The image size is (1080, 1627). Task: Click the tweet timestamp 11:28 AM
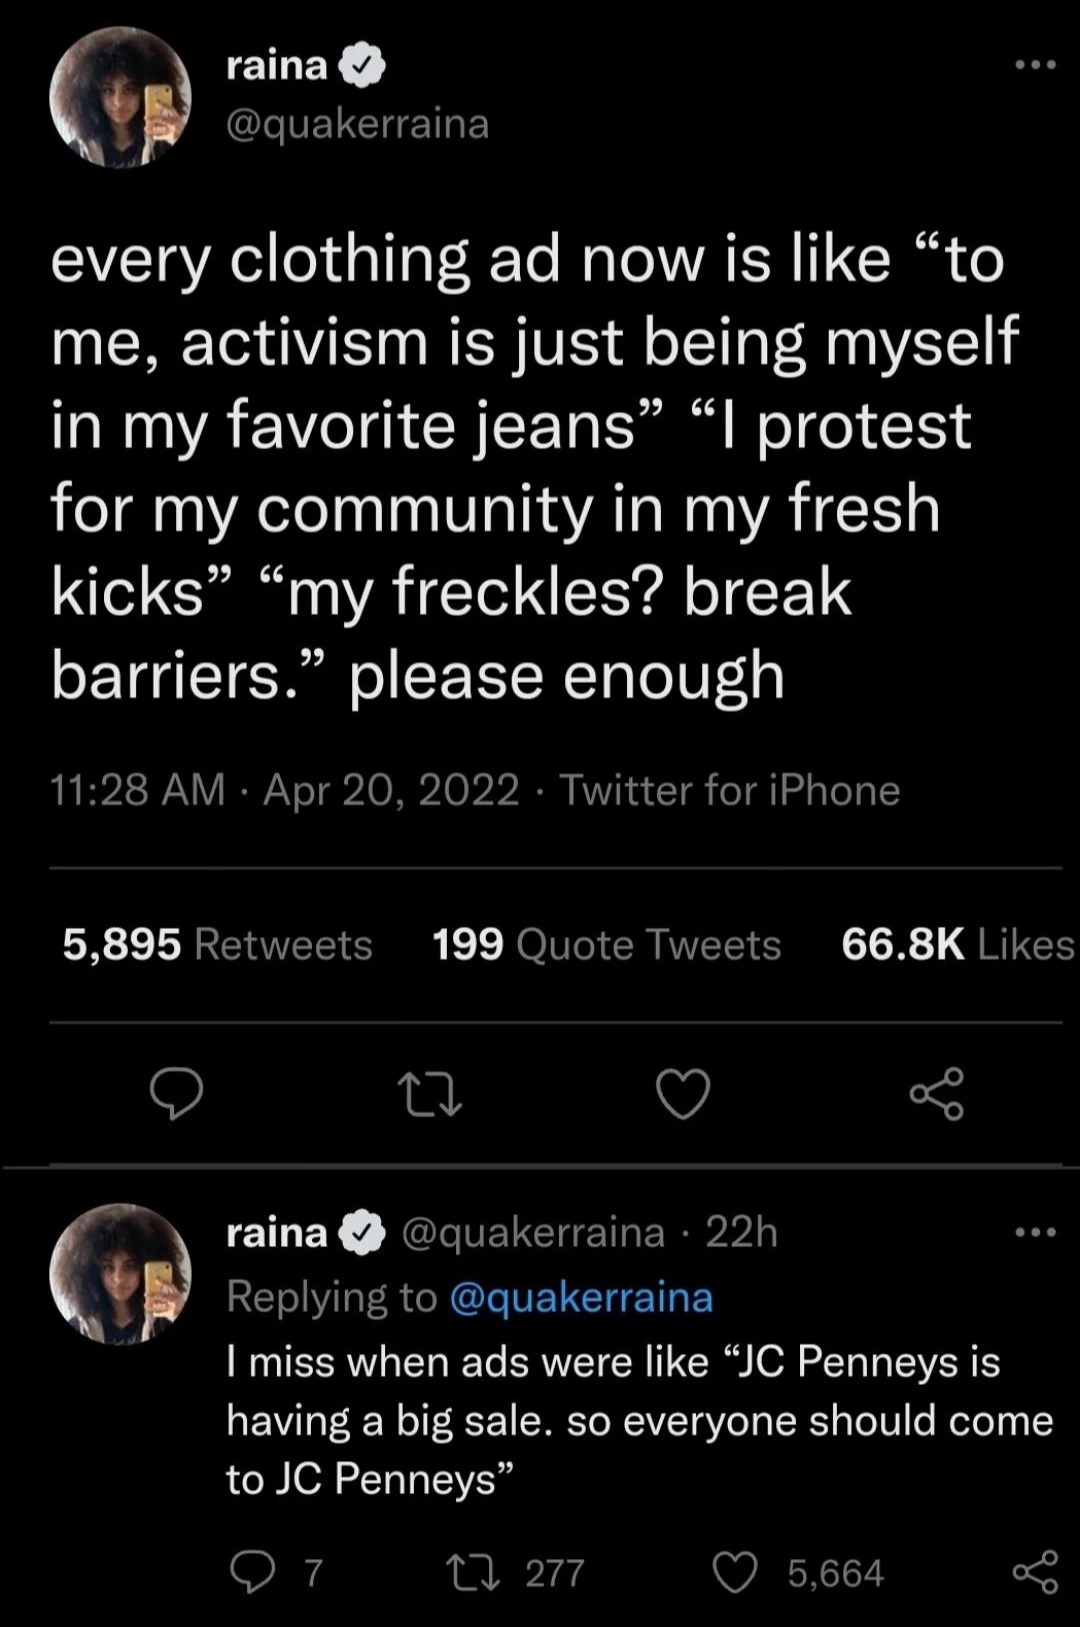click(138, 790)
